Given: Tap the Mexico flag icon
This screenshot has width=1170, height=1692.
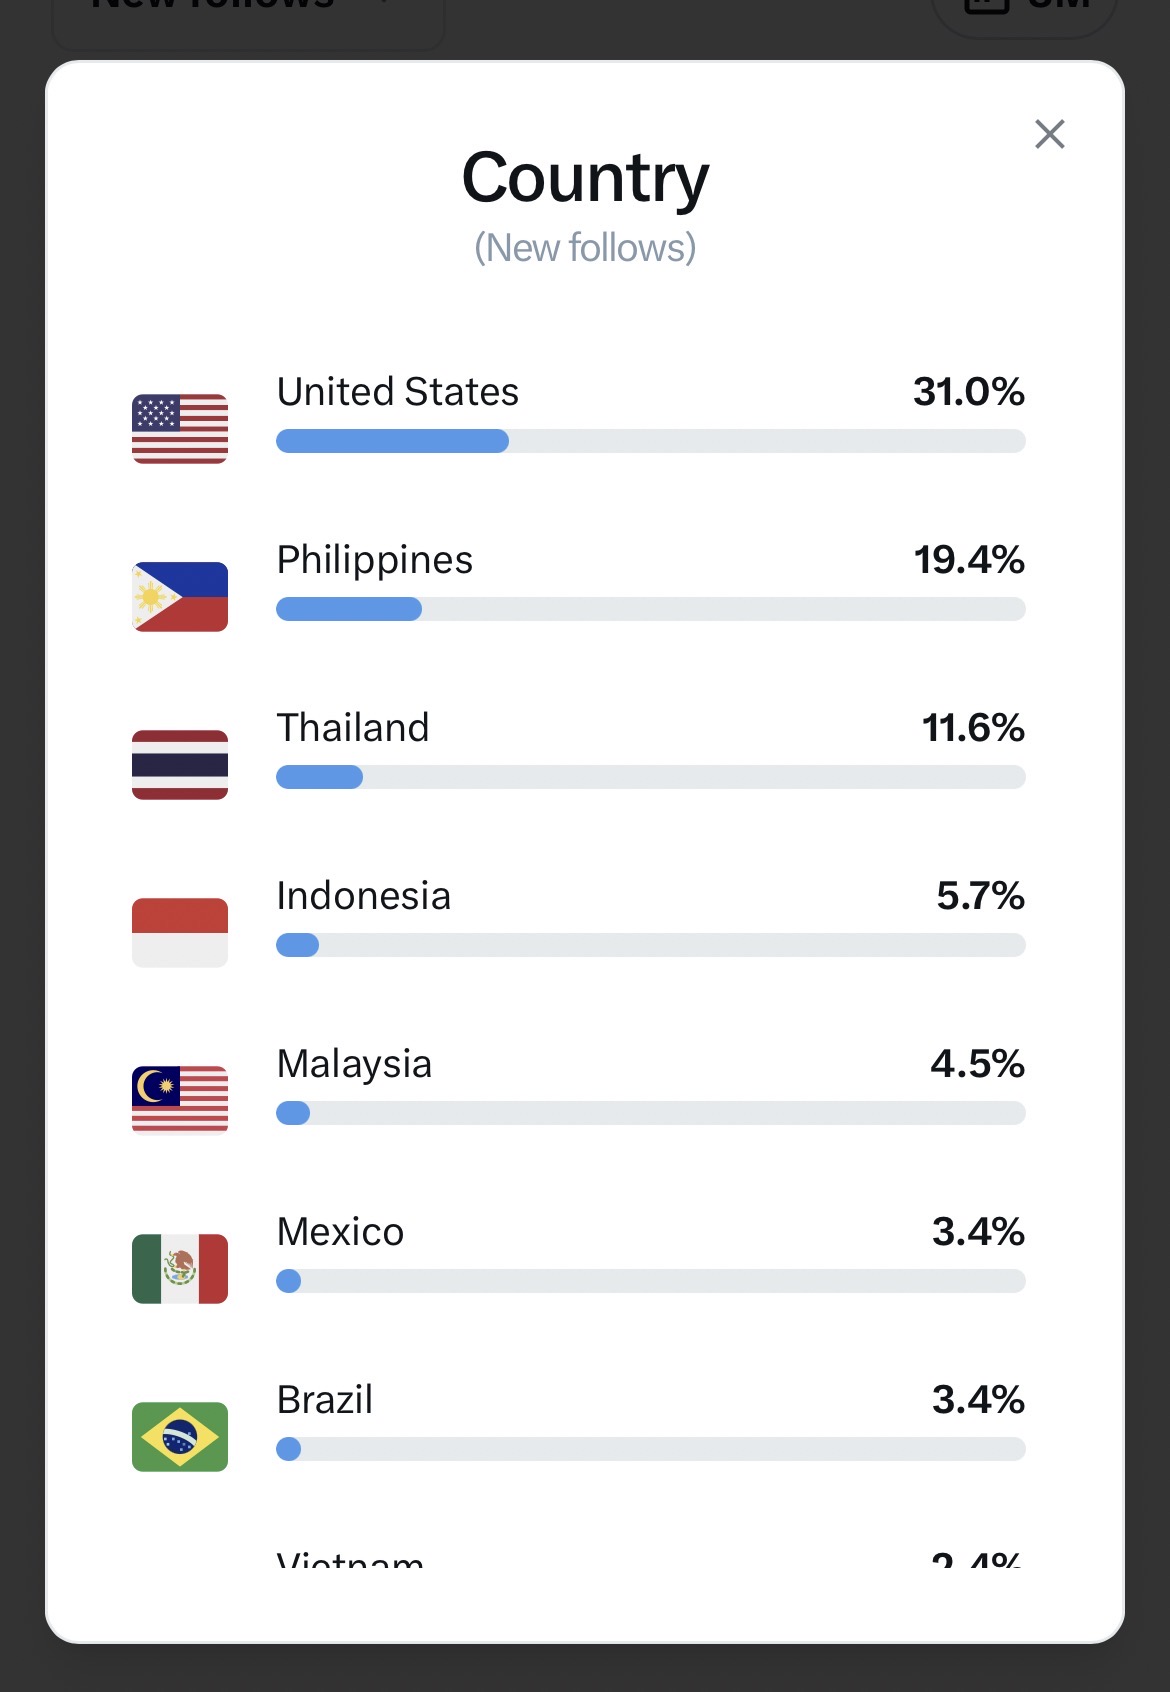Looking at the screenshot, I should coord(180,1269).
